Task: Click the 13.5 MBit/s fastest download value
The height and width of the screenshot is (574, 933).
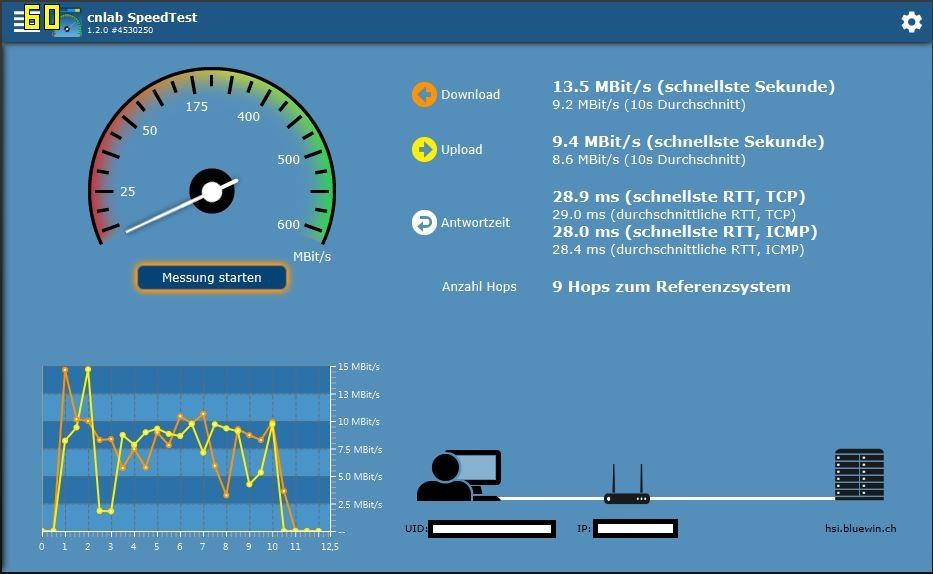Action: pyautogui.click(x=693, y=87)
